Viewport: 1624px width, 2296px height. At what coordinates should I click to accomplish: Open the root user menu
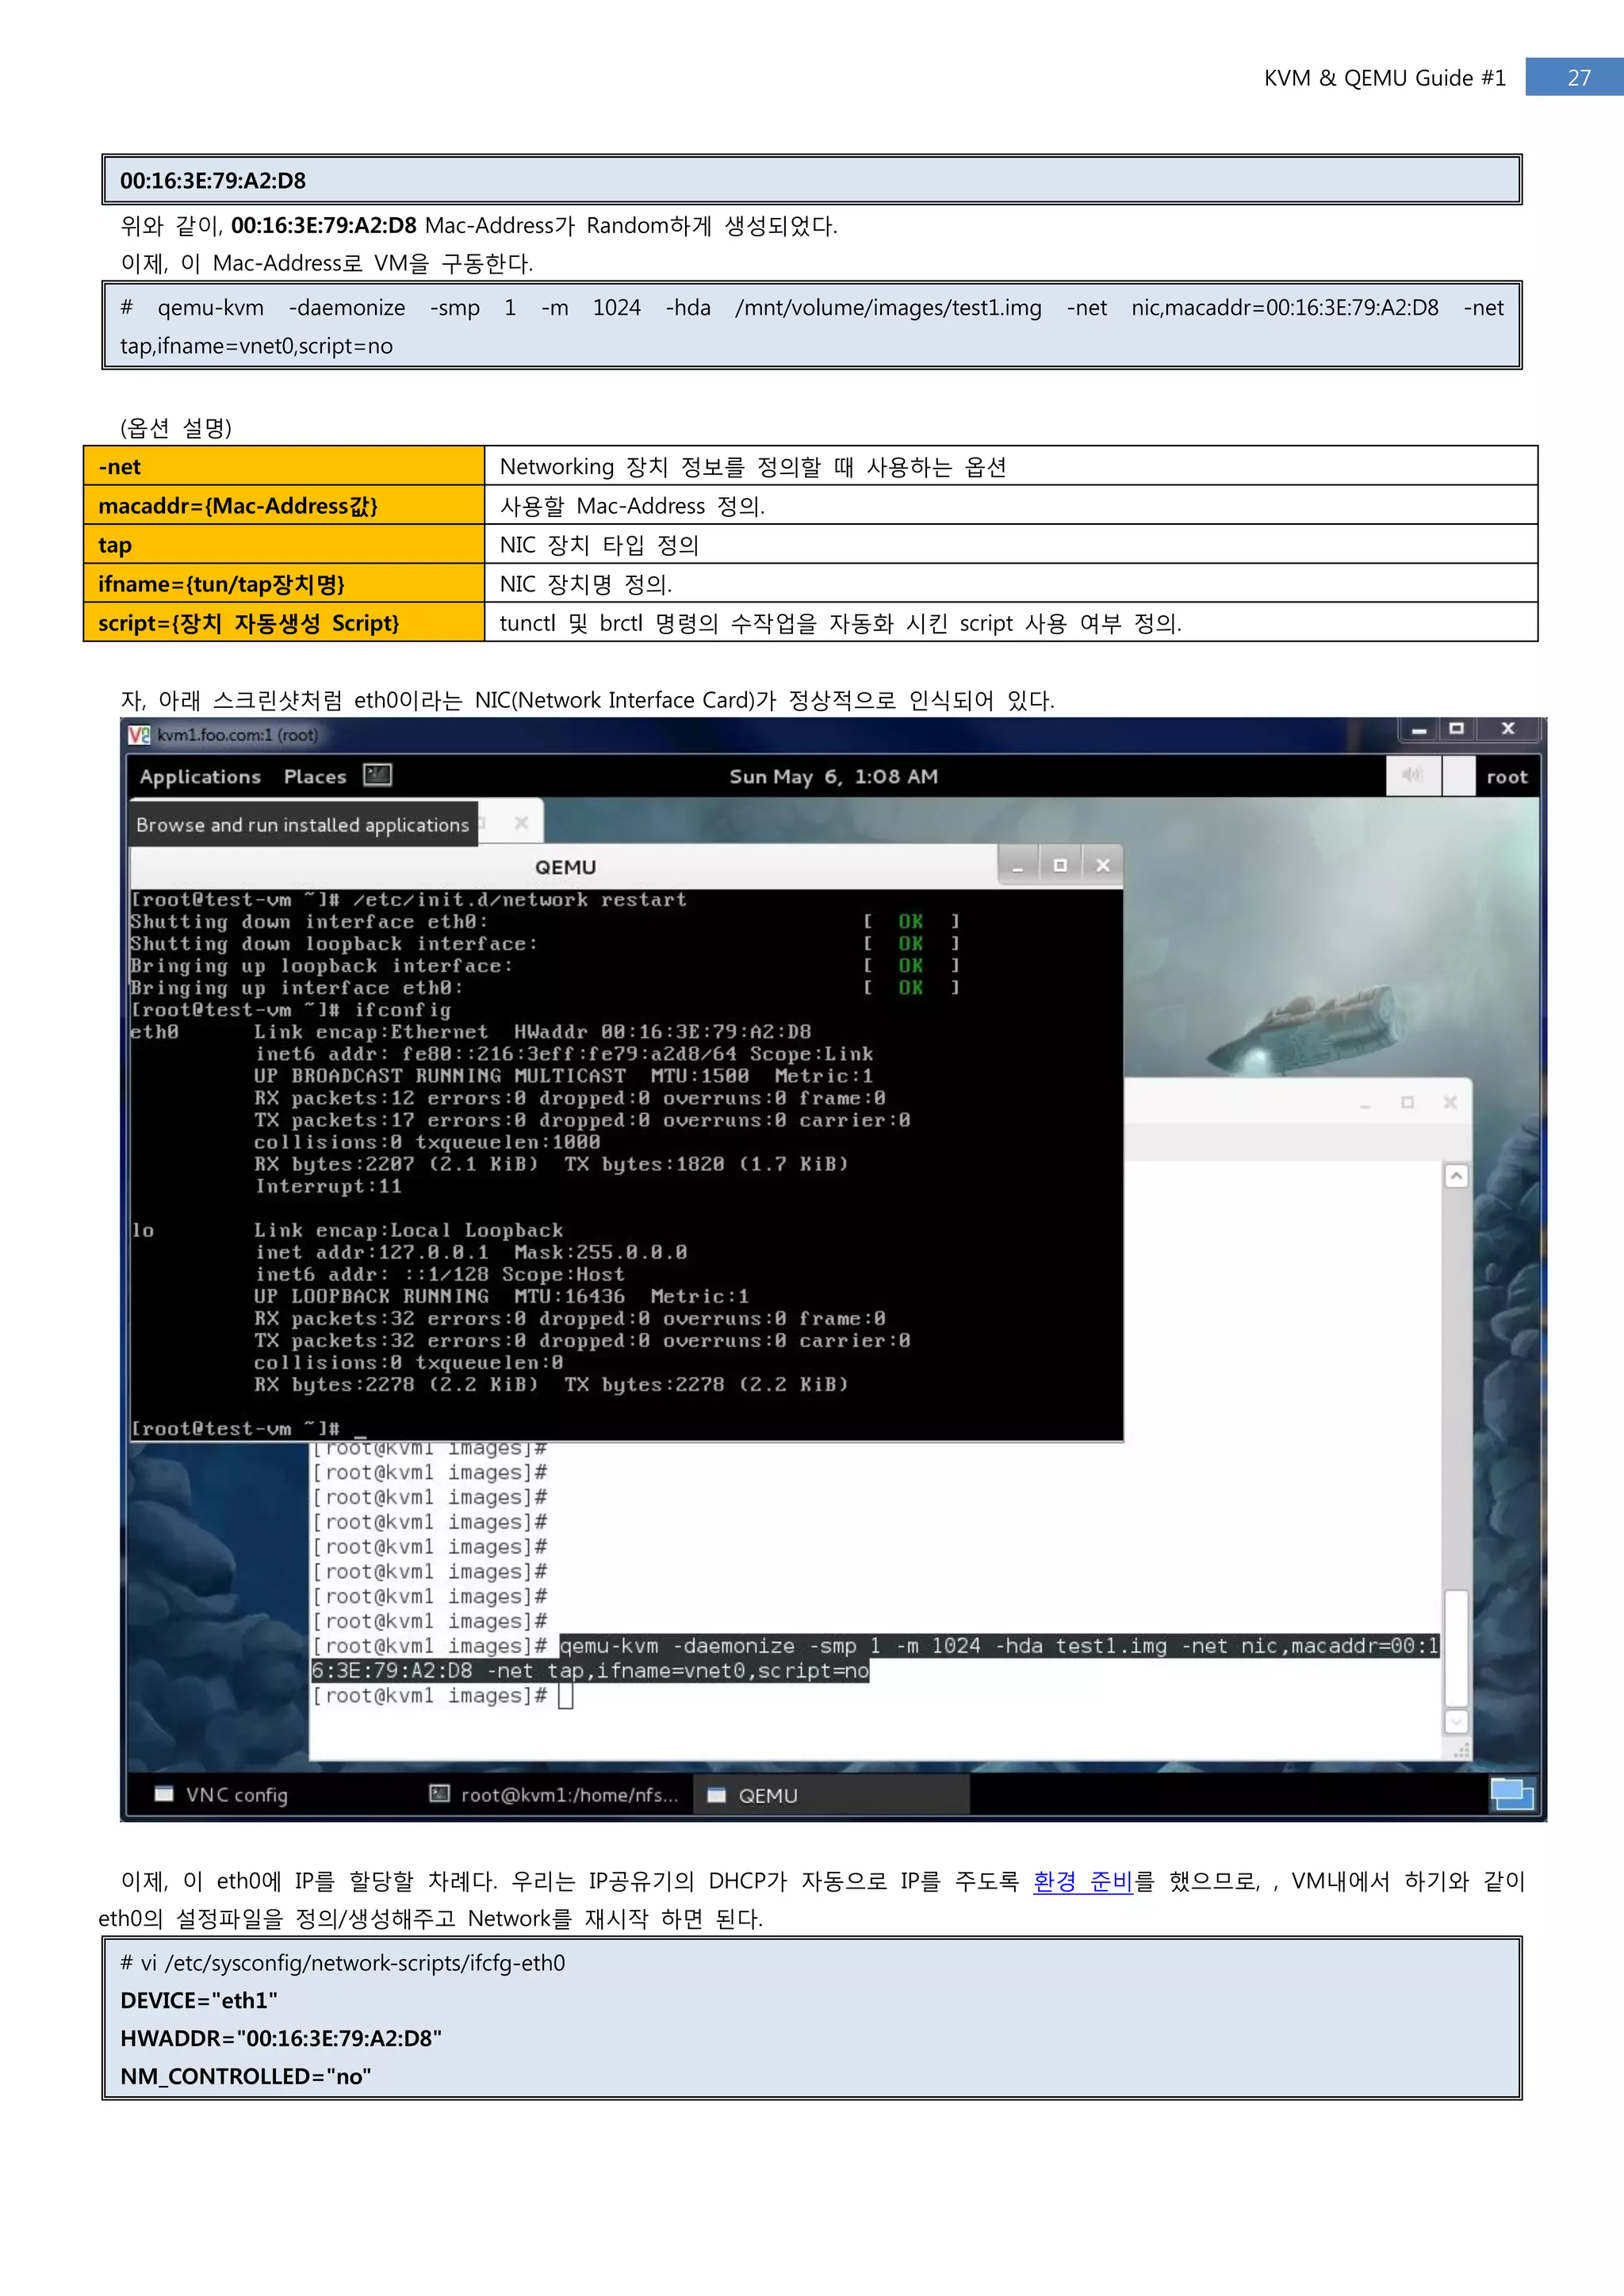[x=1506, y=777]
